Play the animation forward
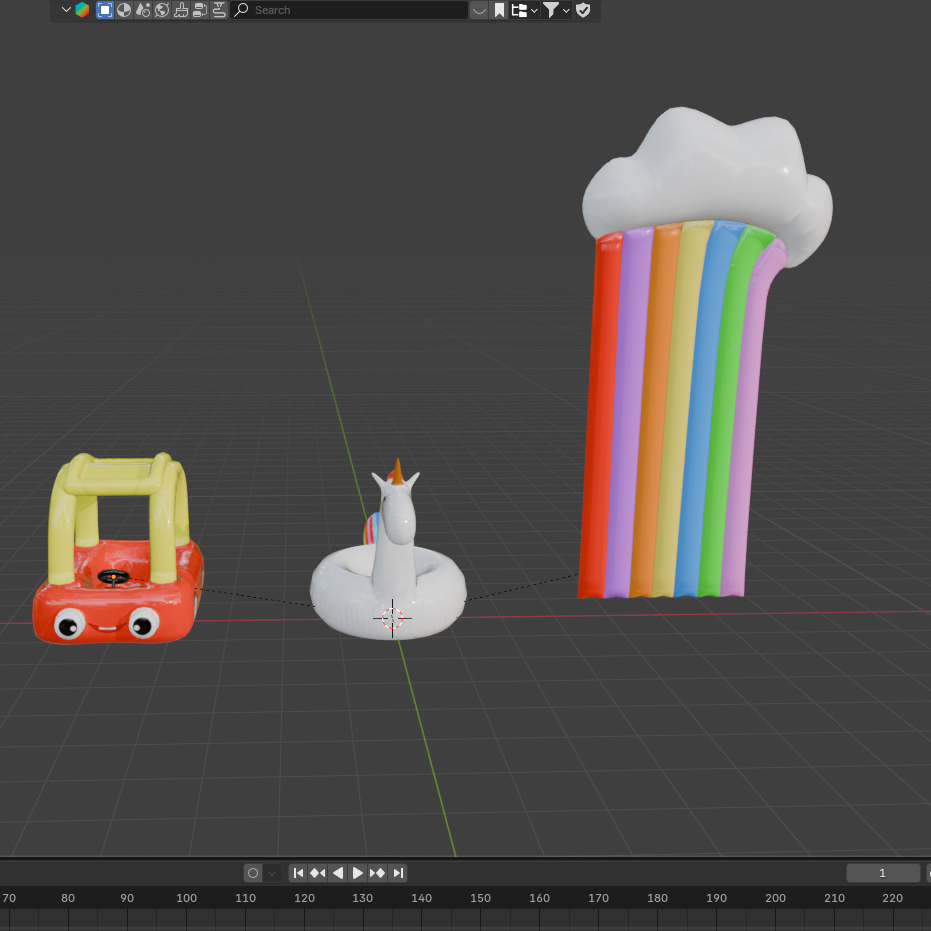Viewport: 931px width, 931px height. (x=357, y=873)
